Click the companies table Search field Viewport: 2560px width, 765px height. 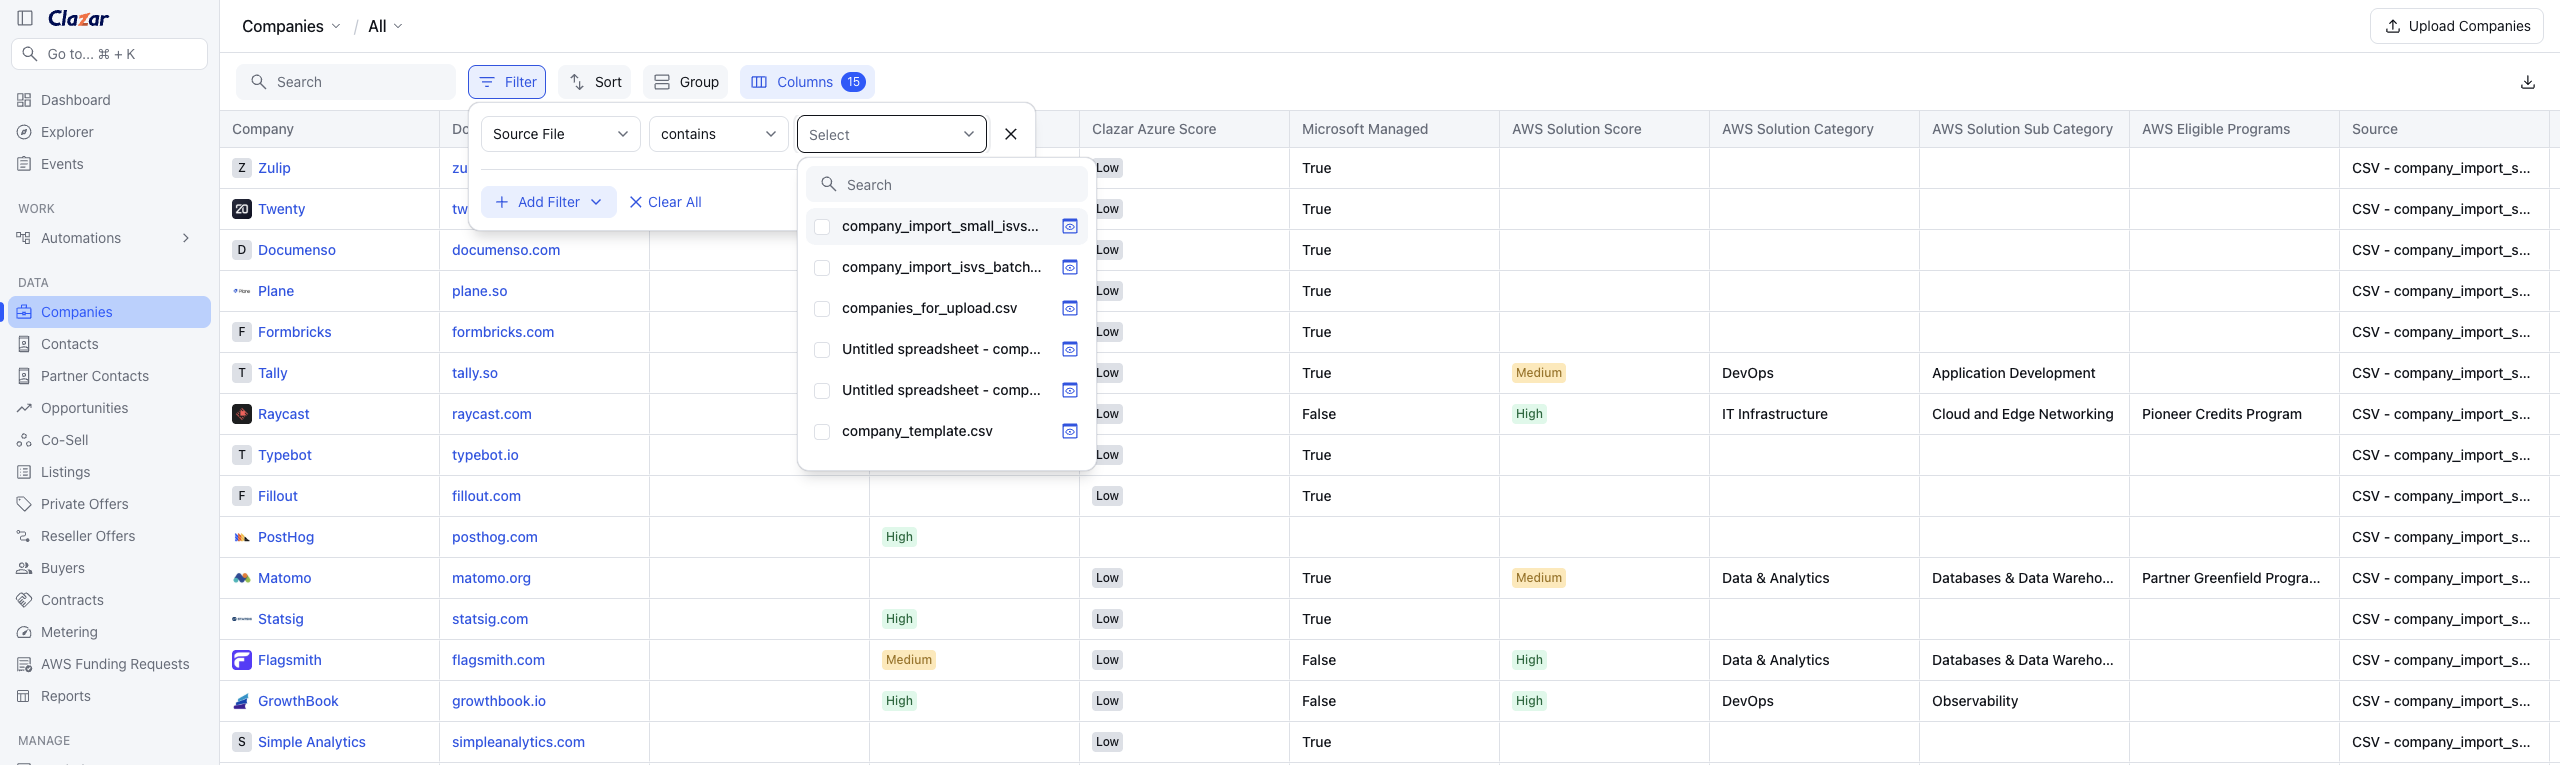pos(346,82)
